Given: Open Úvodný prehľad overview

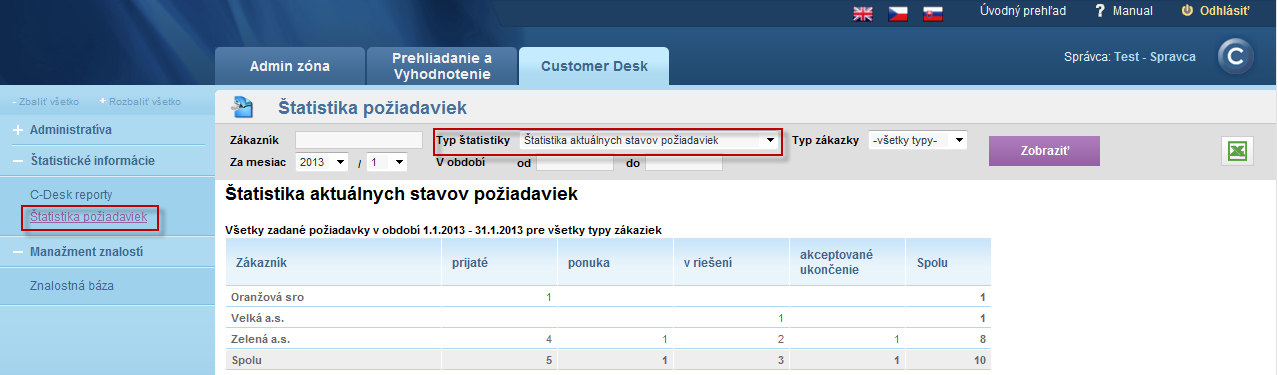Looking at the screenshot, I should click(1024, 11).
